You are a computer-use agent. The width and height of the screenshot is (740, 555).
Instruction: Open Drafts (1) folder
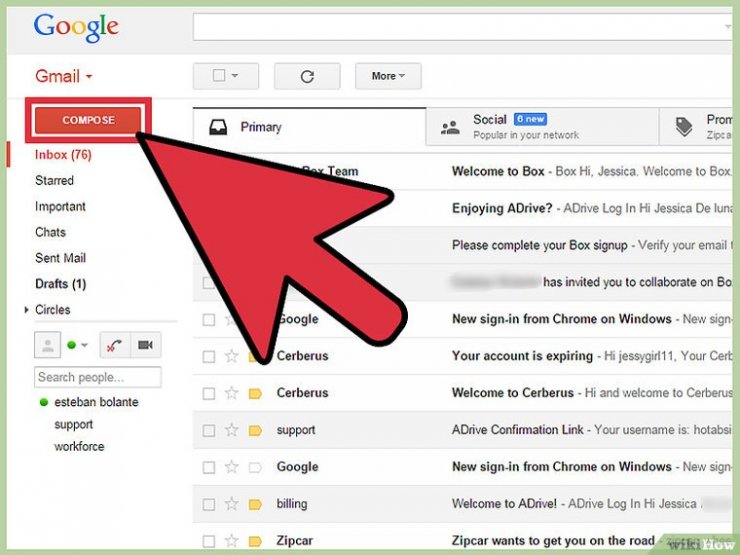click(x=60, y=284)
